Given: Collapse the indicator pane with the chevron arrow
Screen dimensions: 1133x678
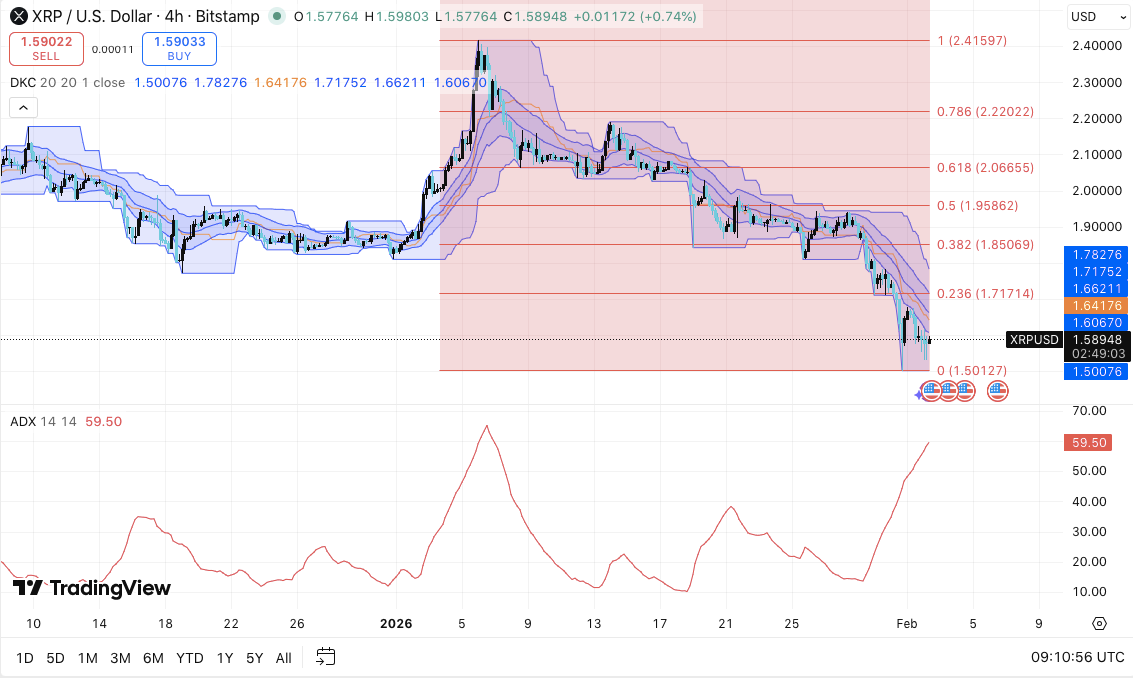Looking at the screenshot, I should 23,107.
